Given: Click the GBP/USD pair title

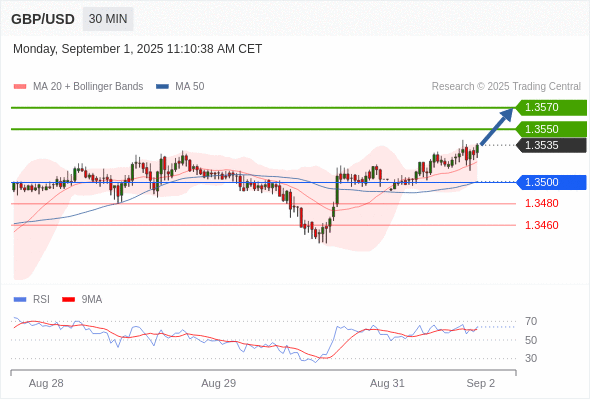Looking at the screenshot, I should coord(43,19).
